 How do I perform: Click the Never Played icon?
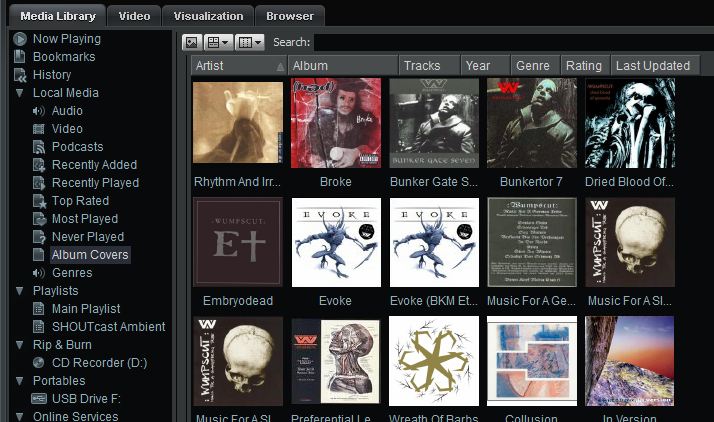[40, 237]
